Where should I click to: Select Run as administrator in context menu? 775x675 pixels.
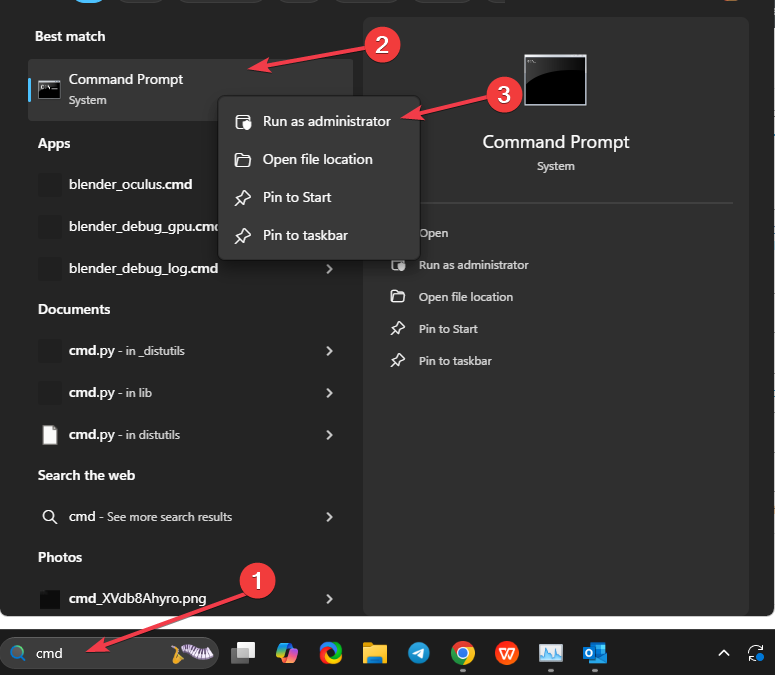[325, 121]
